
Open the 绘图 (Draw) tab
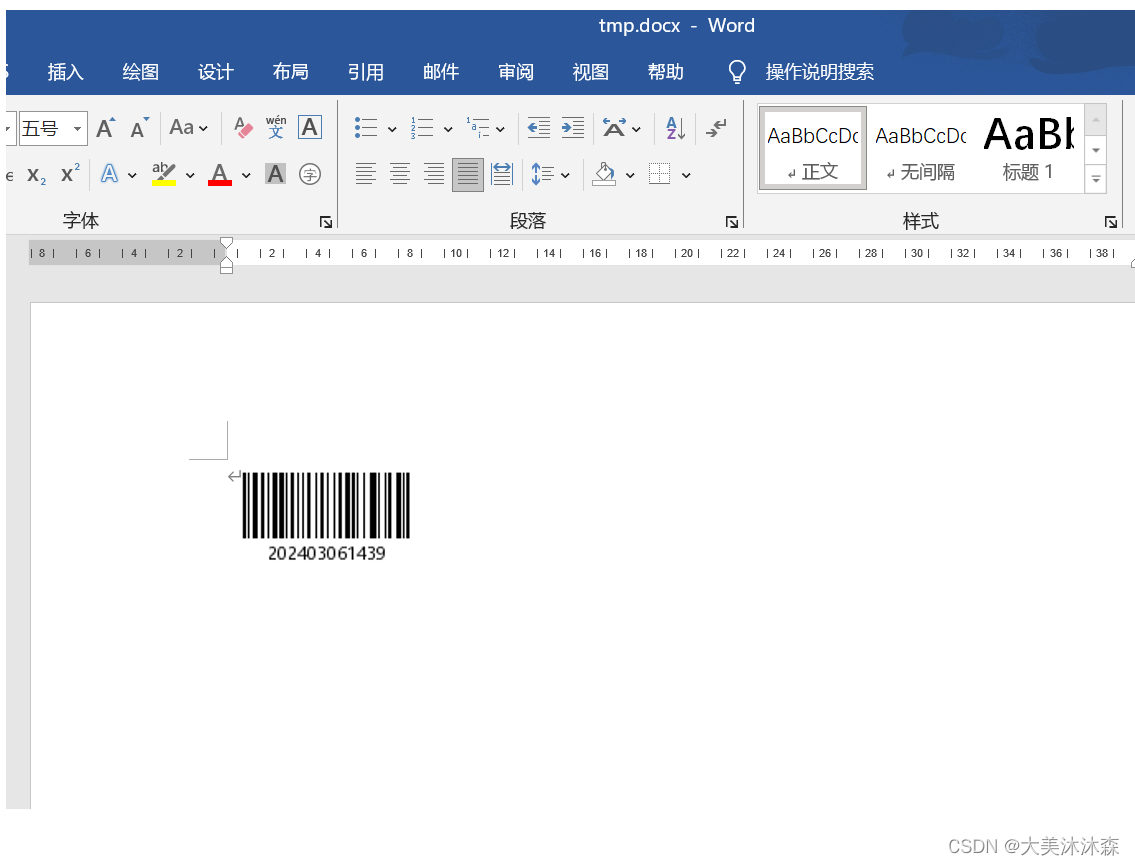tap(140, 72)
